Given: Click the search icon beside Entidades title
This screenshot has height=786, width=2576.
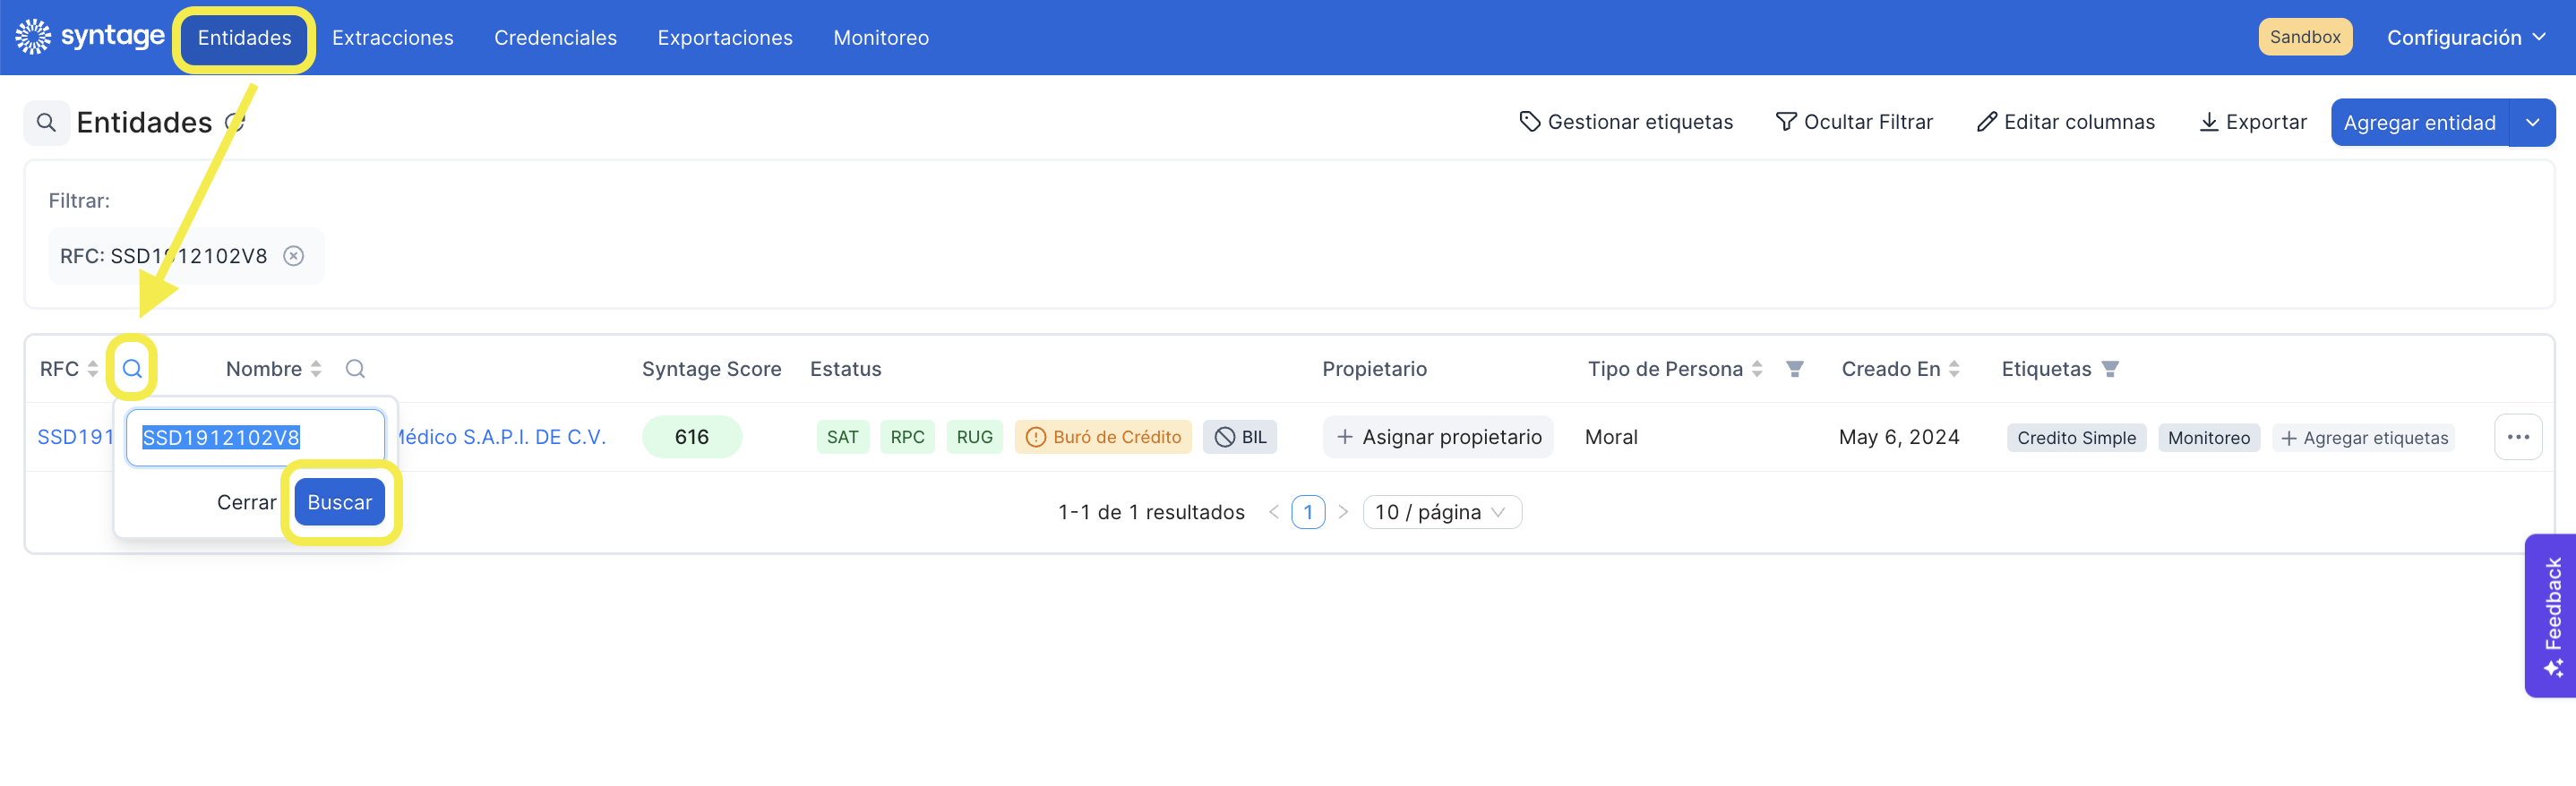Looking at the screenshot, I should tap(46, 122).
